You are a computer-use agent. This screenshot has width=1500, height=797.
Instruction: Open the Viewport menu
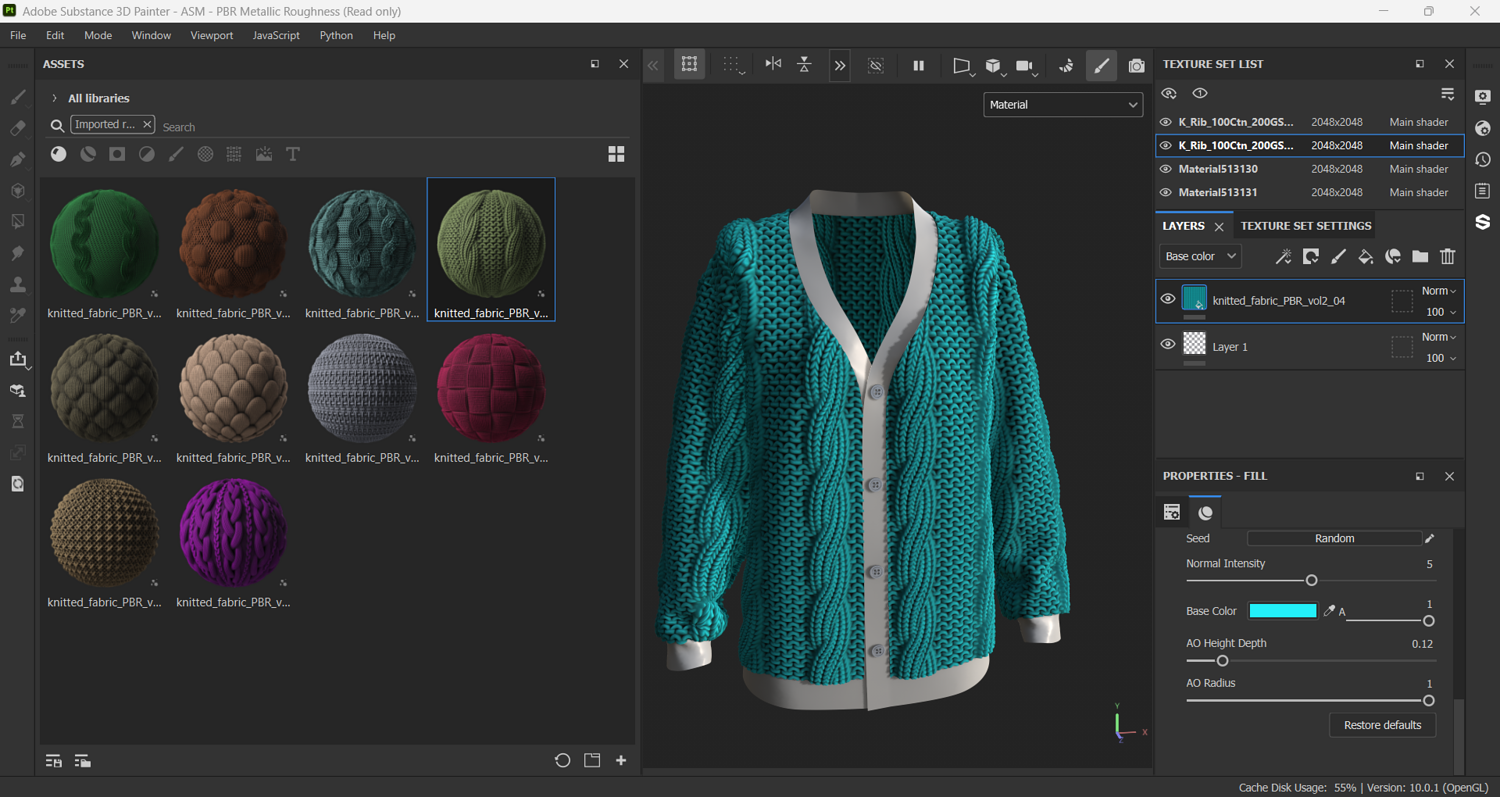point(211,35)
